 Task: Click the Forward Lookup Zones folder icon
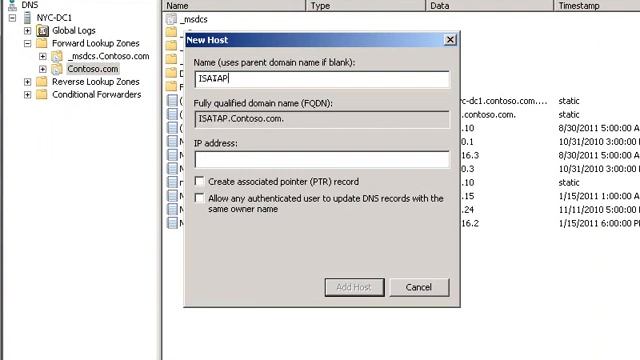[x=42, y=43]
